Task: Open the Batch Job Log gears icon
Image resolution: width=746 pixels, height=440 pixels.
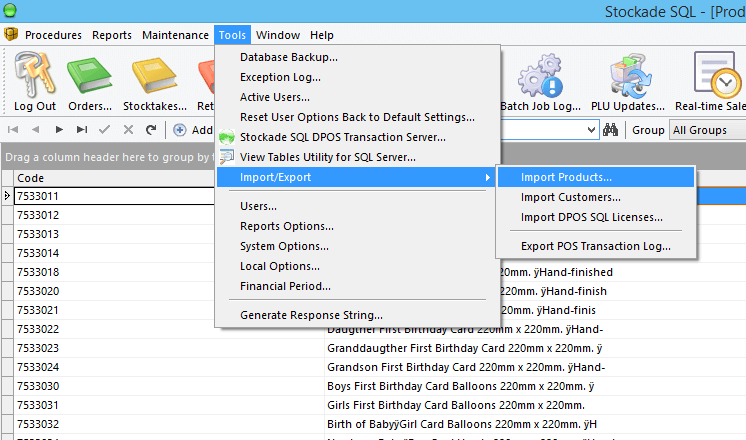Action: click(540, 75)
